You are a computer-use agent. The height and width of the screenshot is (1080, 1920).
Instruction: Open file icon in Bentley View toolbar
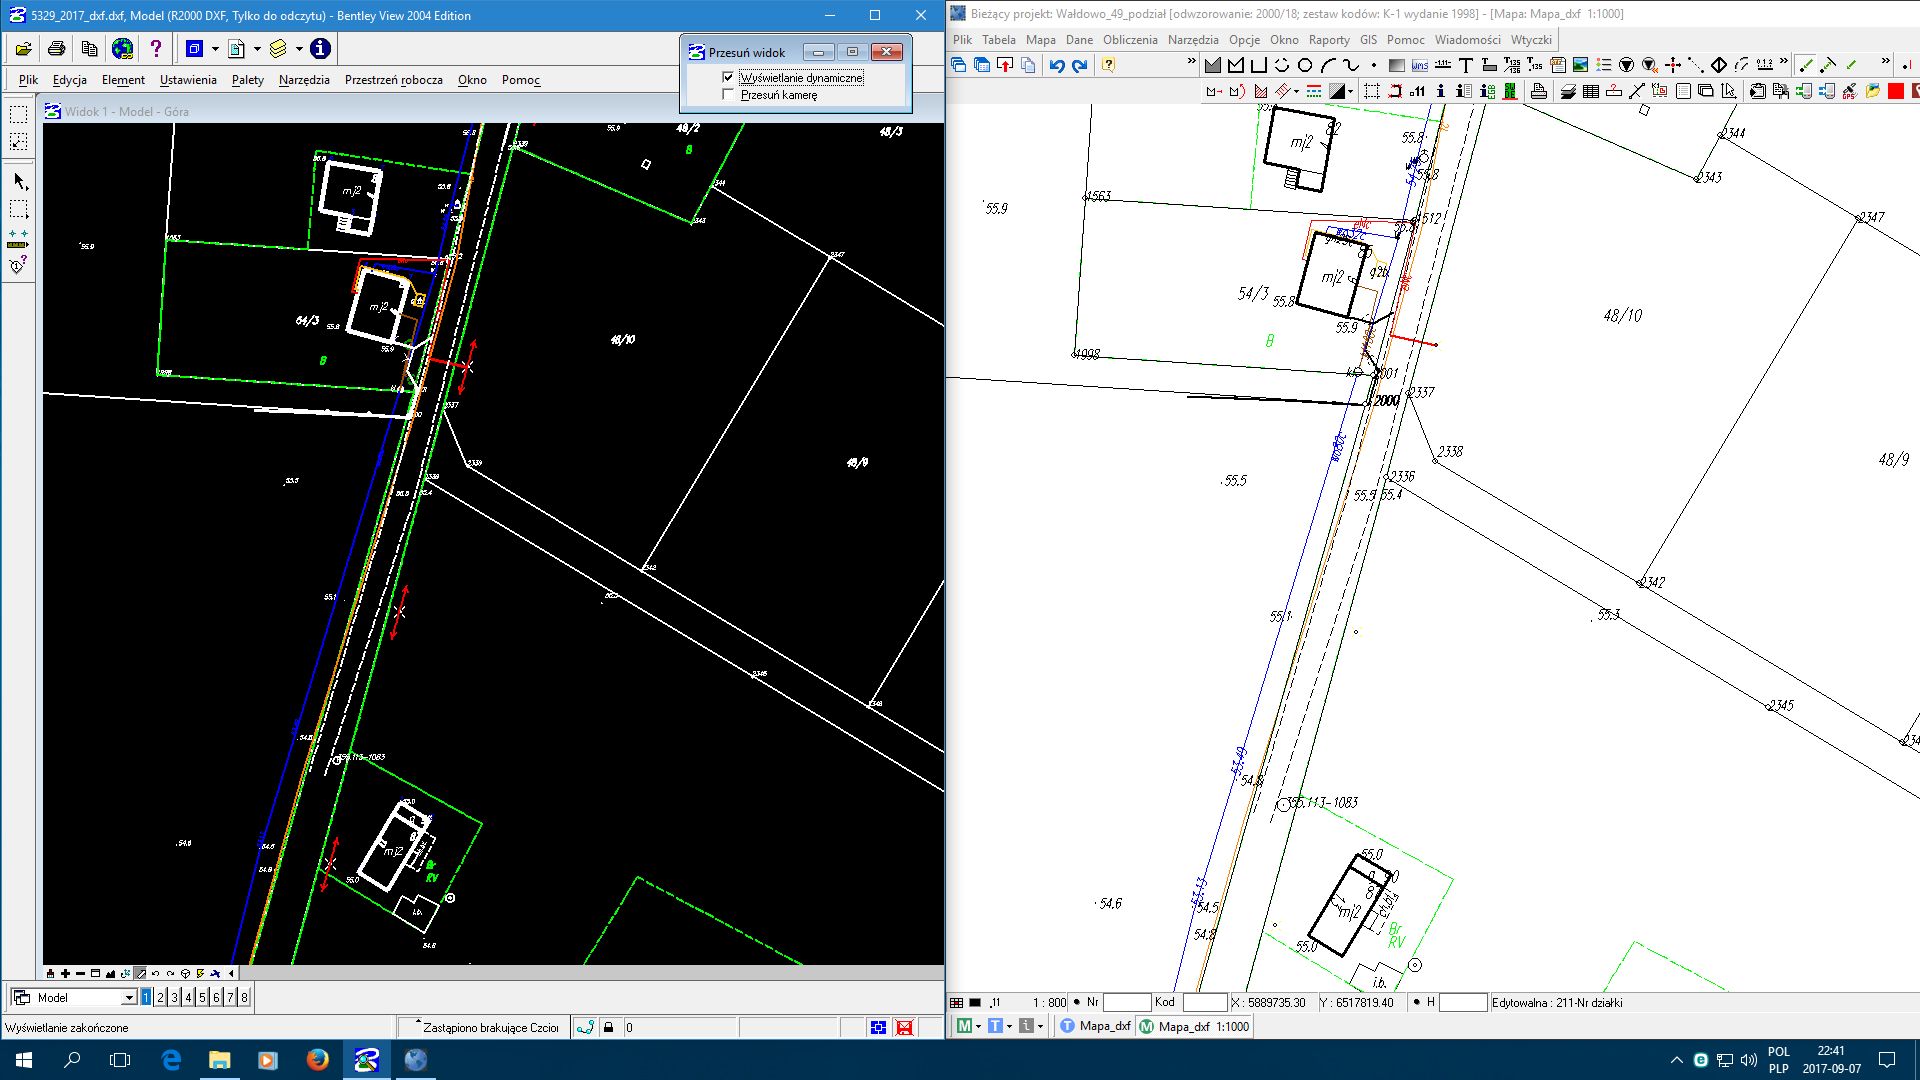(x=23, y=48)
